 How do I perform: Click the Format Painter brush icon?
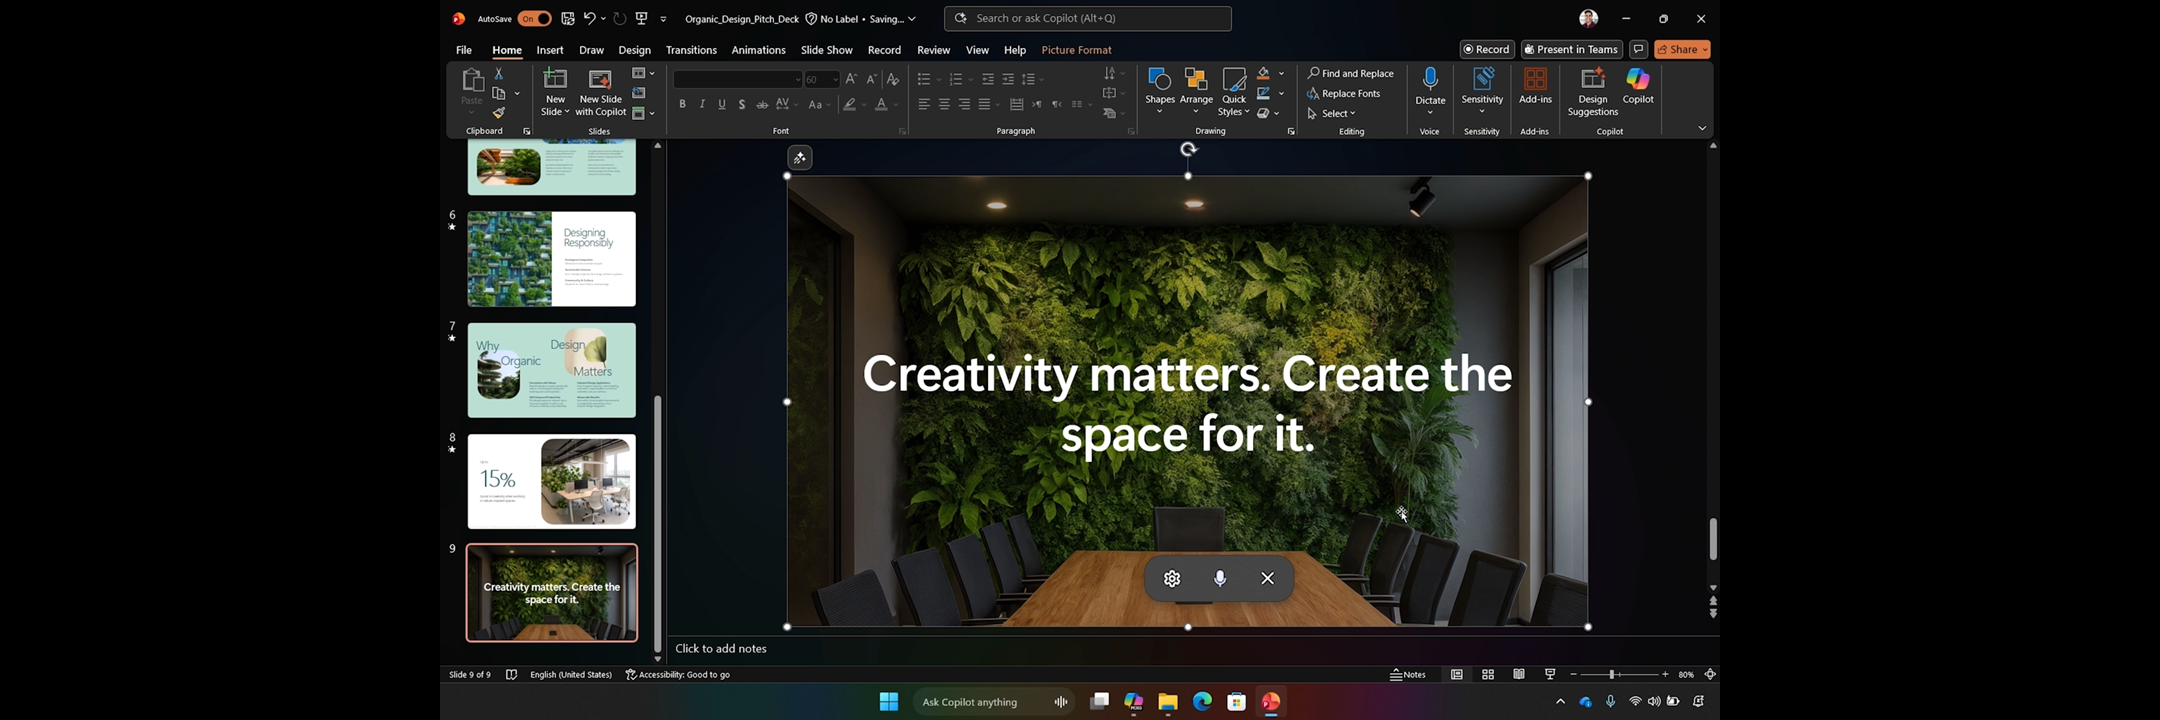pyautogui.click(x=499, y=113)
